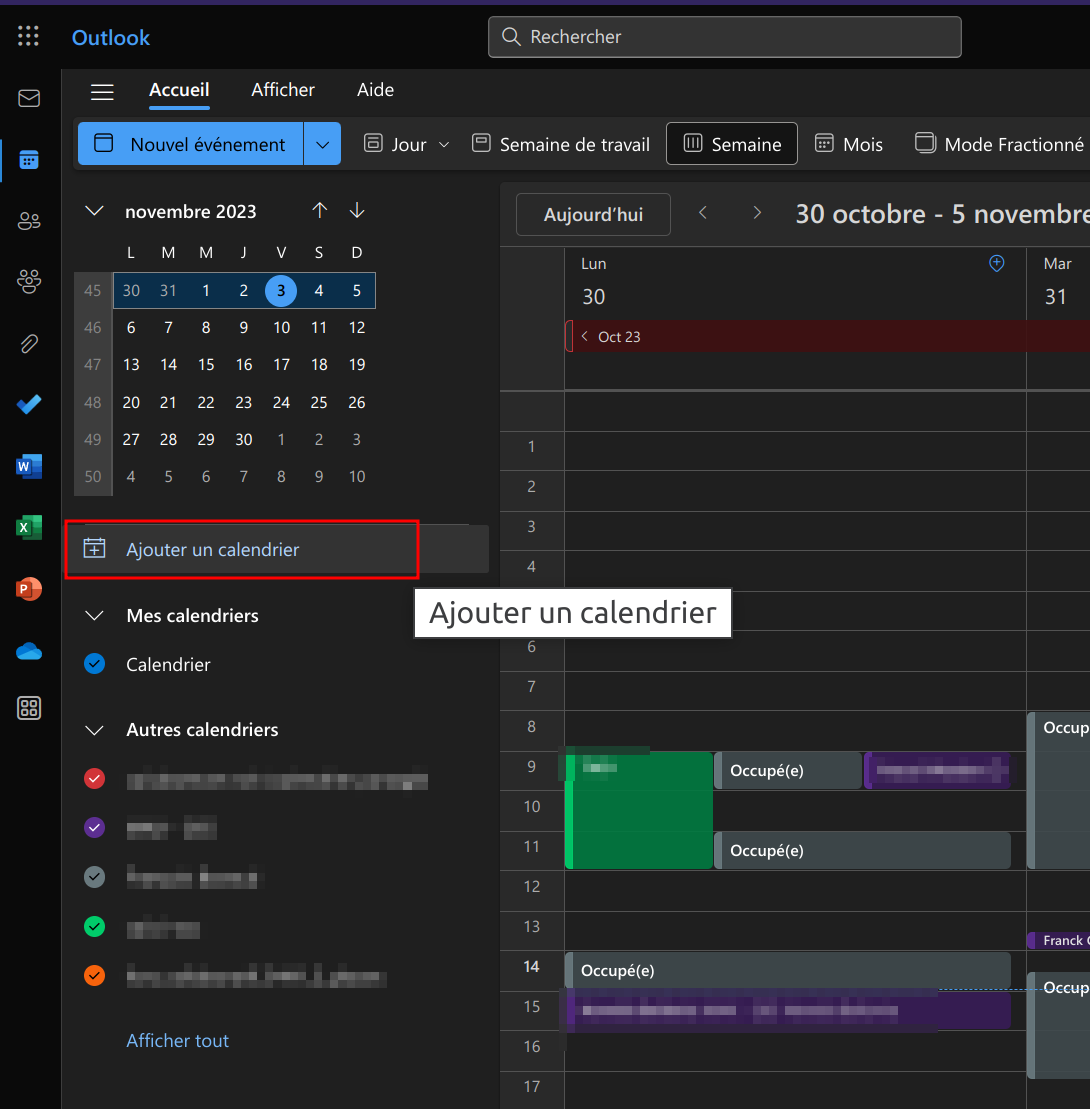
Task: Click the Afficher tout link
Action: pyautogui.click(x=177, y=1041)
